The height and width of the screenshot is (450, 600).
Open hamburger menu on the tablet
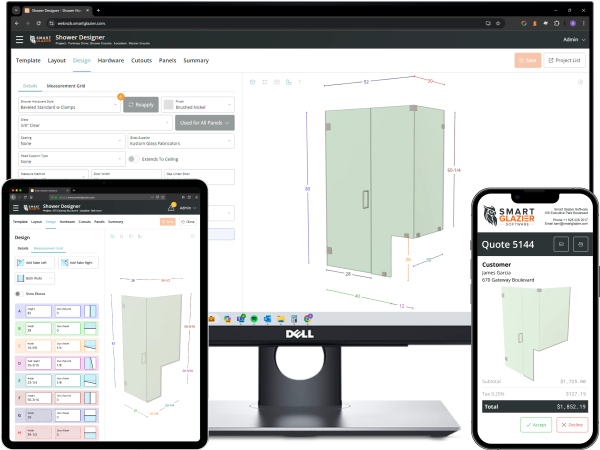pos(16,208)
